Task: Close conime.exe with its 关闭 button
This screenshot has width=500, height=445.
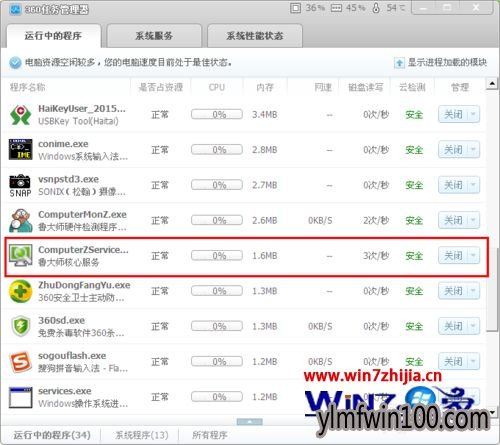Action: [x=453, y=150]
